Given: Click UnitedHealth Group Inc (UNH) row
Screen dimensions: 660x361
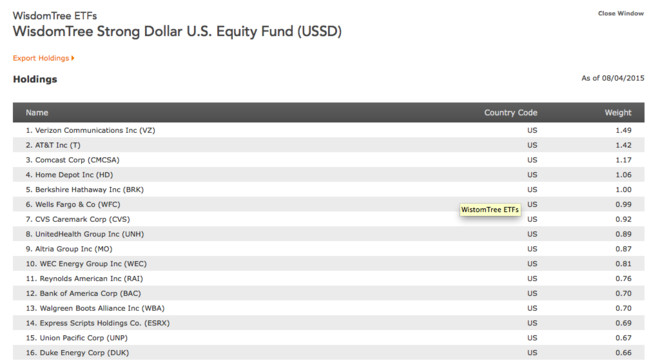Looking at the screenshot, I should [328, 234].
